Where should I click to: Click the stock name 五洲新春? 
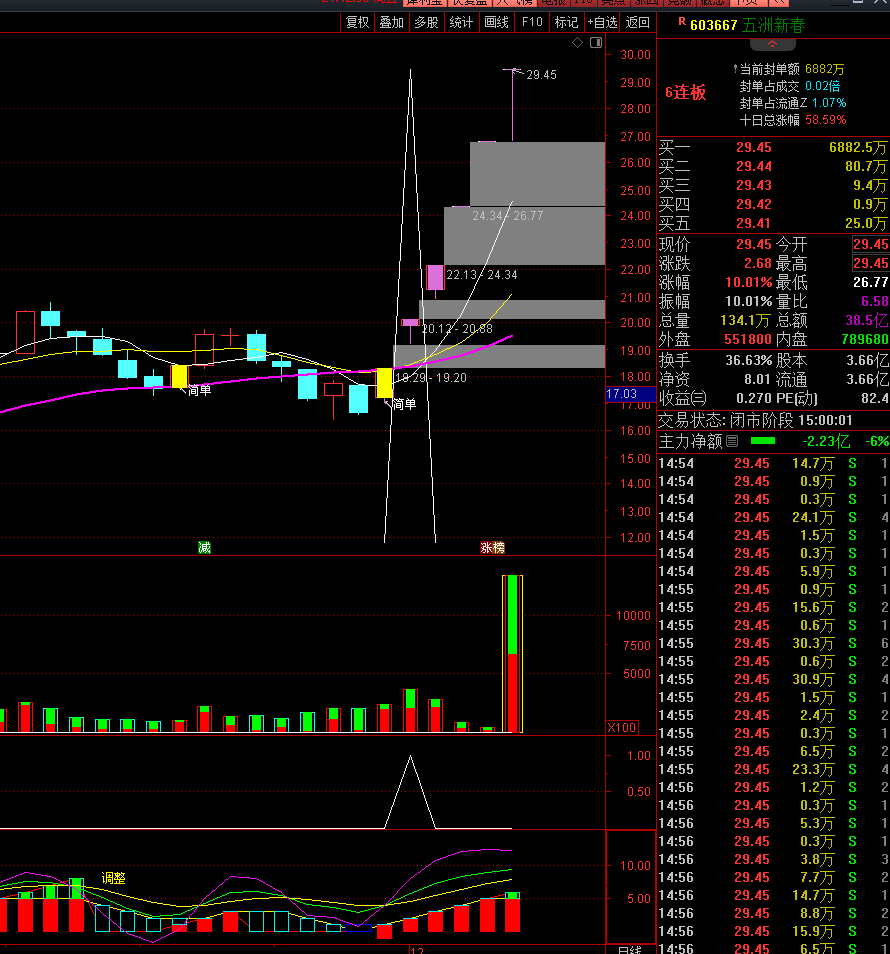click(773, 26)
